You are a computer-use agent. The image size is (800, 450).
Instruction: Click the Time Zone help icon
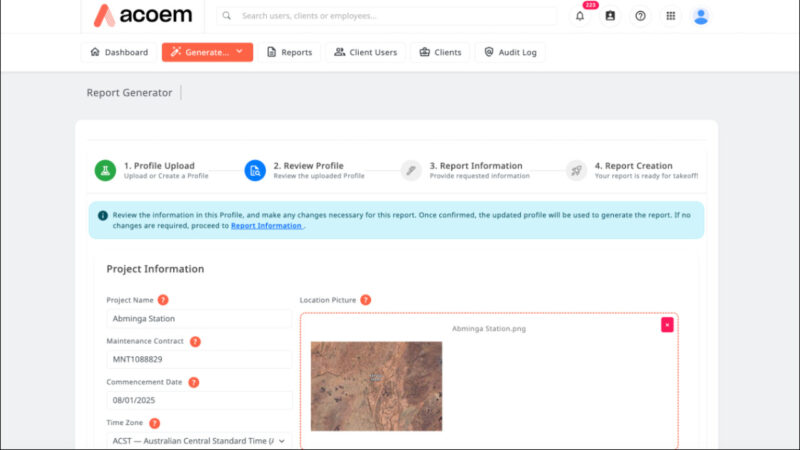click(155, 423)
